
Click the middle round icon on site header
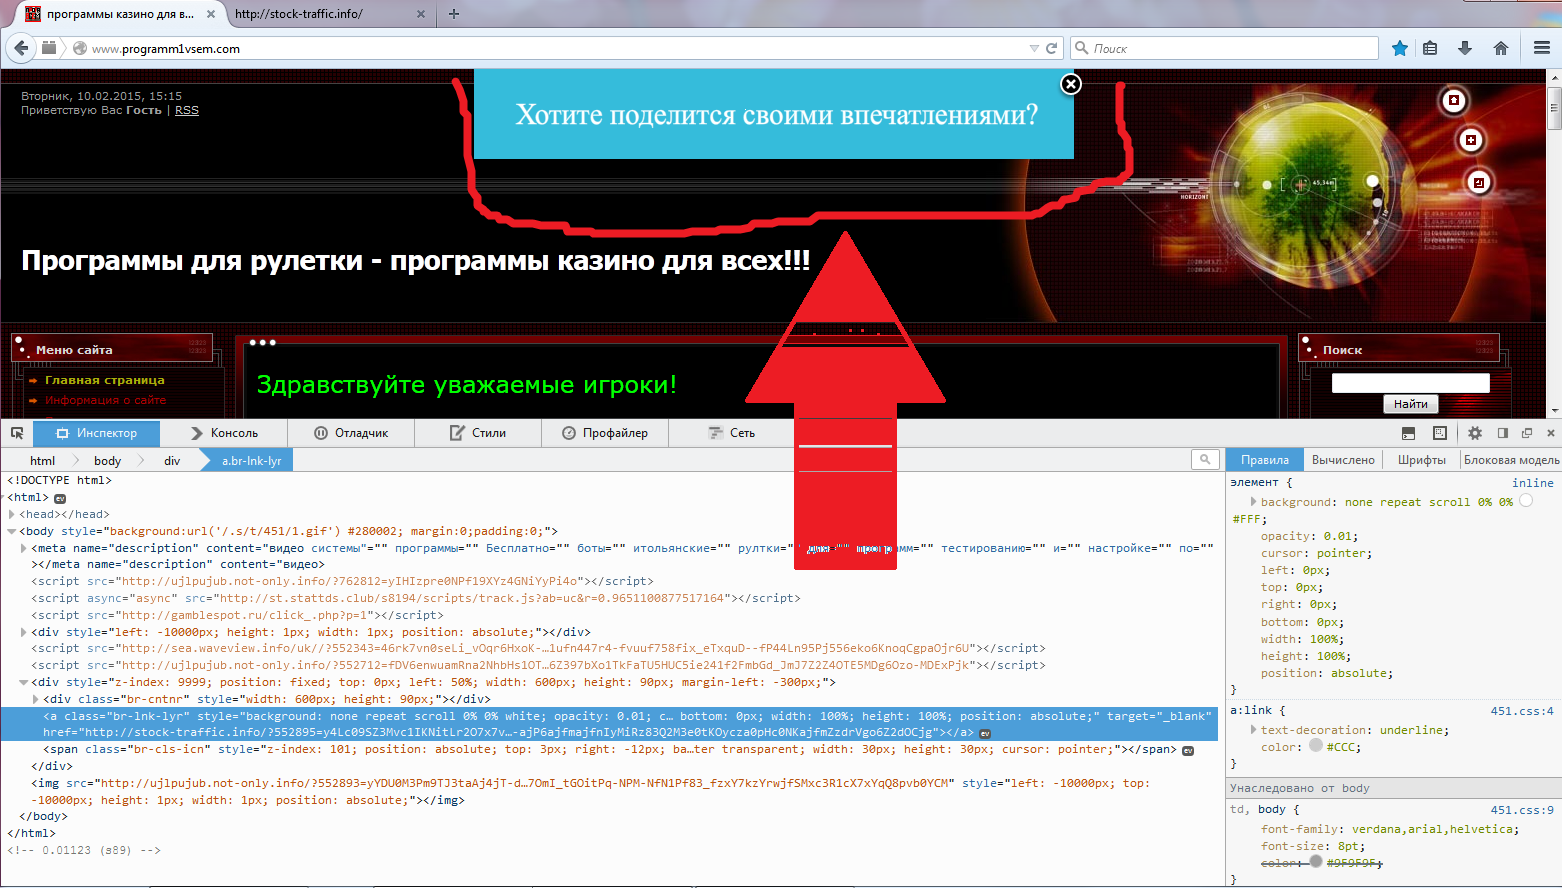tap(1470, 140)
